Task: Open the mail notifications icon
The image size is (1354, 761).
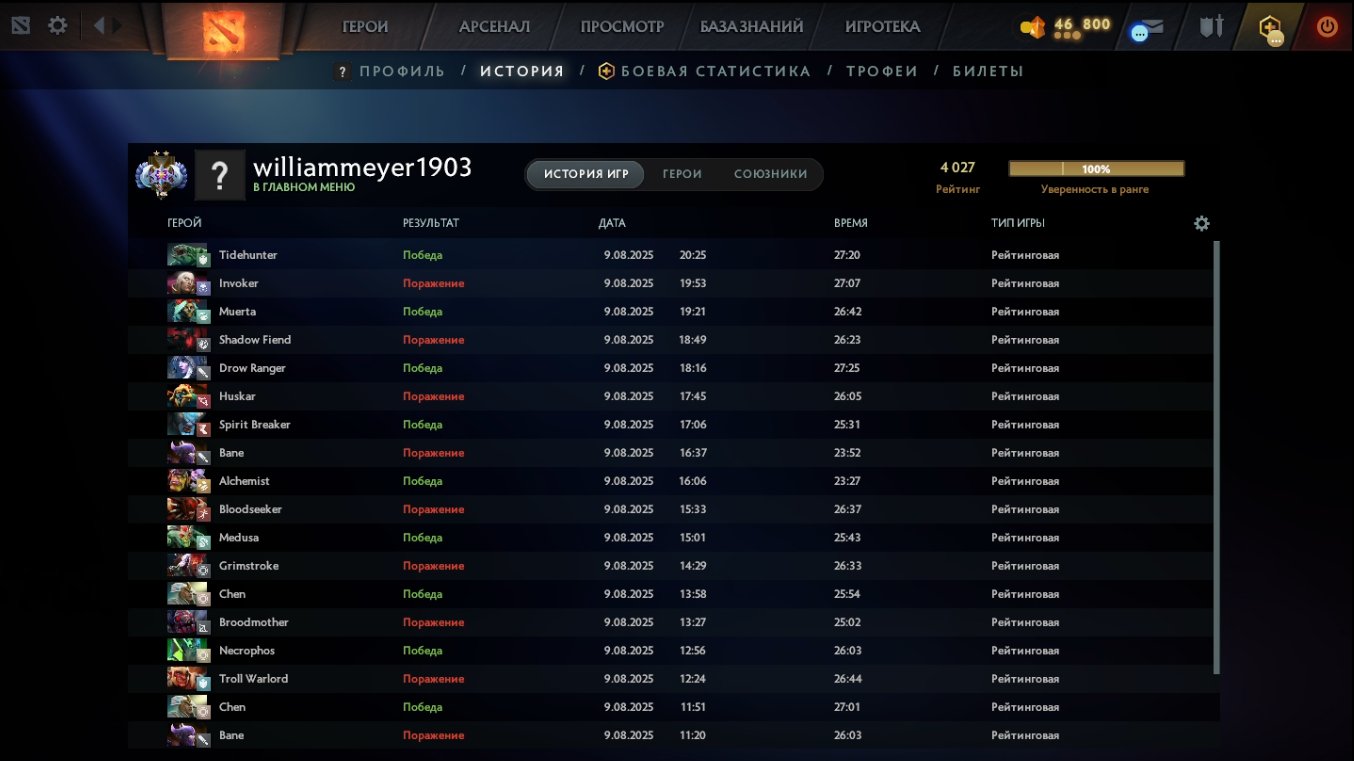Action: coord(1147,28)
